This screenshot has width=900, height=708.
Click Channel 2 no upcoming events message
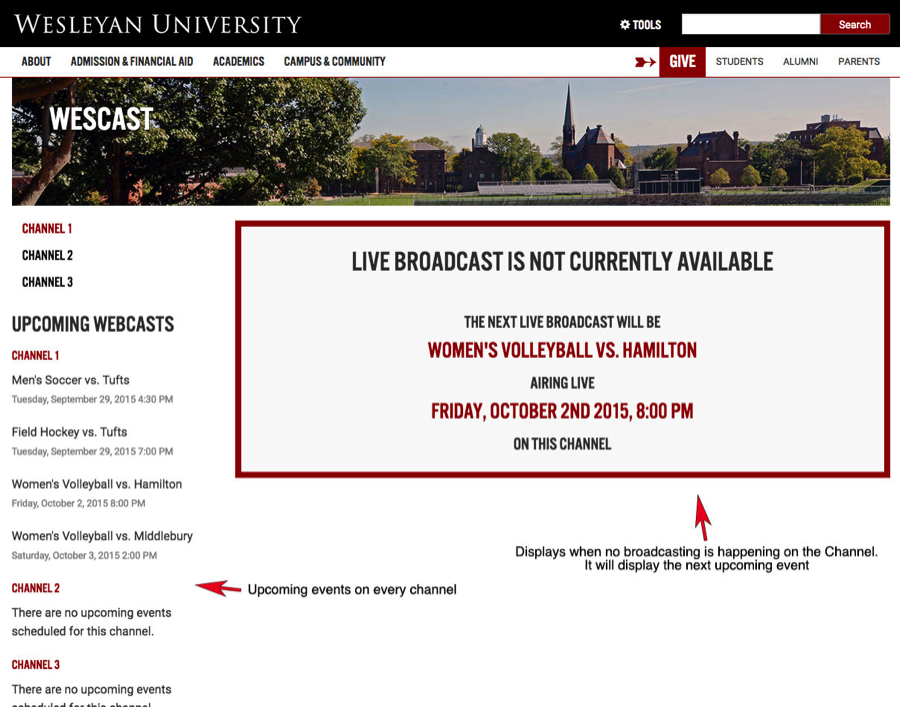92,622
